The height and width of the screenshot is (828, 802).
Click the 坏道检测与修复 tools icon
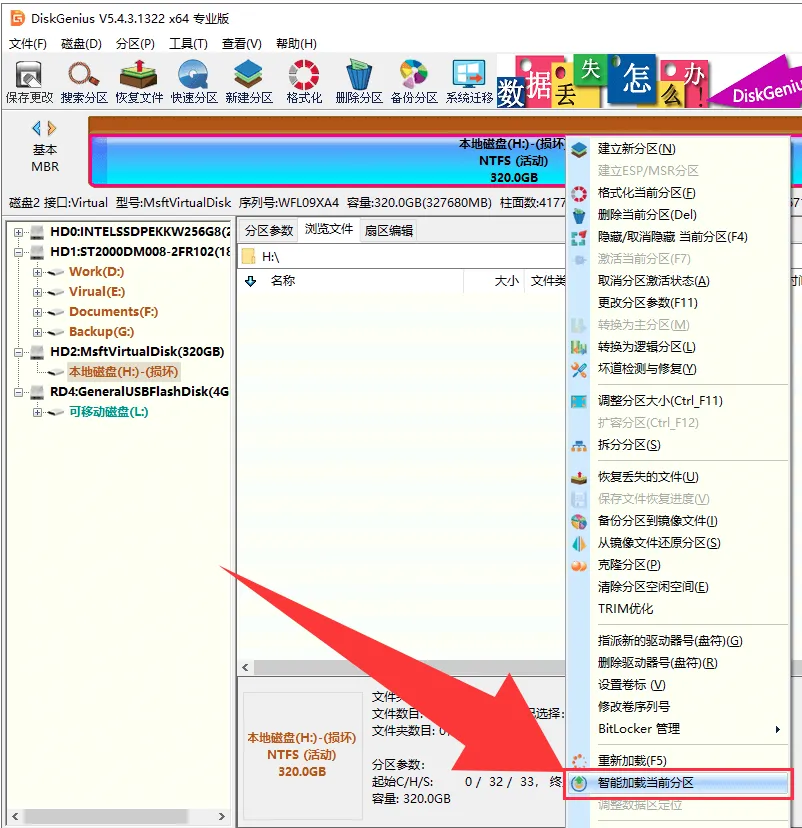click(579, 369)
